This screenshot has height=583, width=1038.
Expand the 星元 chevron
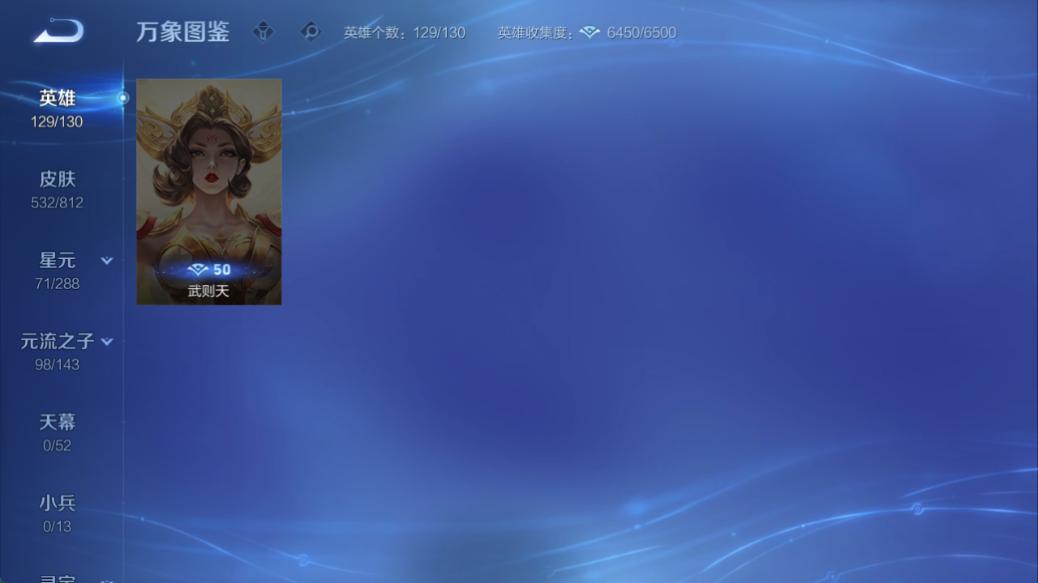pyautogui.click(x=107, y=261)
